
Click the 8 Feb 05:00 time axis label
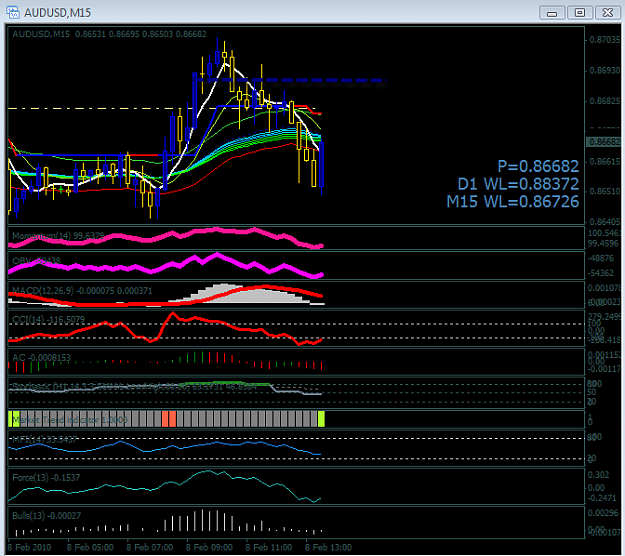[x=90, y=547]
